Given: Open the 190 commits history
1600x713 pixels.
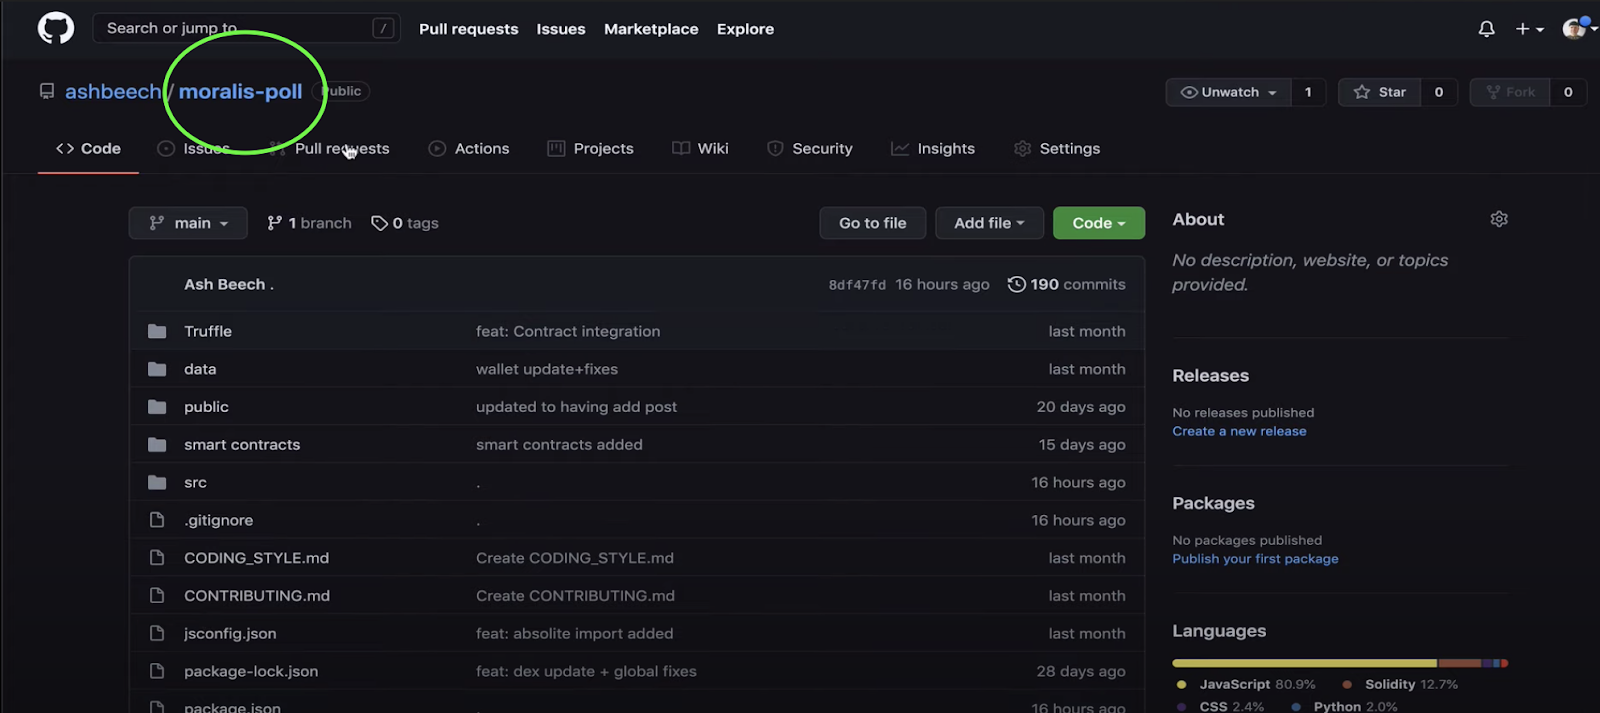Looking at the screenshot, I should click(1066, 284).
